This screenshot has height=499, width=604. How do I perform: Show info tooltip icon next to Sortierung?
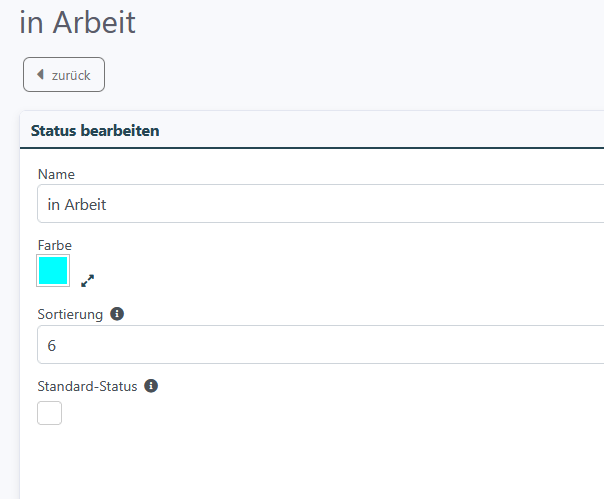[117, 314]
